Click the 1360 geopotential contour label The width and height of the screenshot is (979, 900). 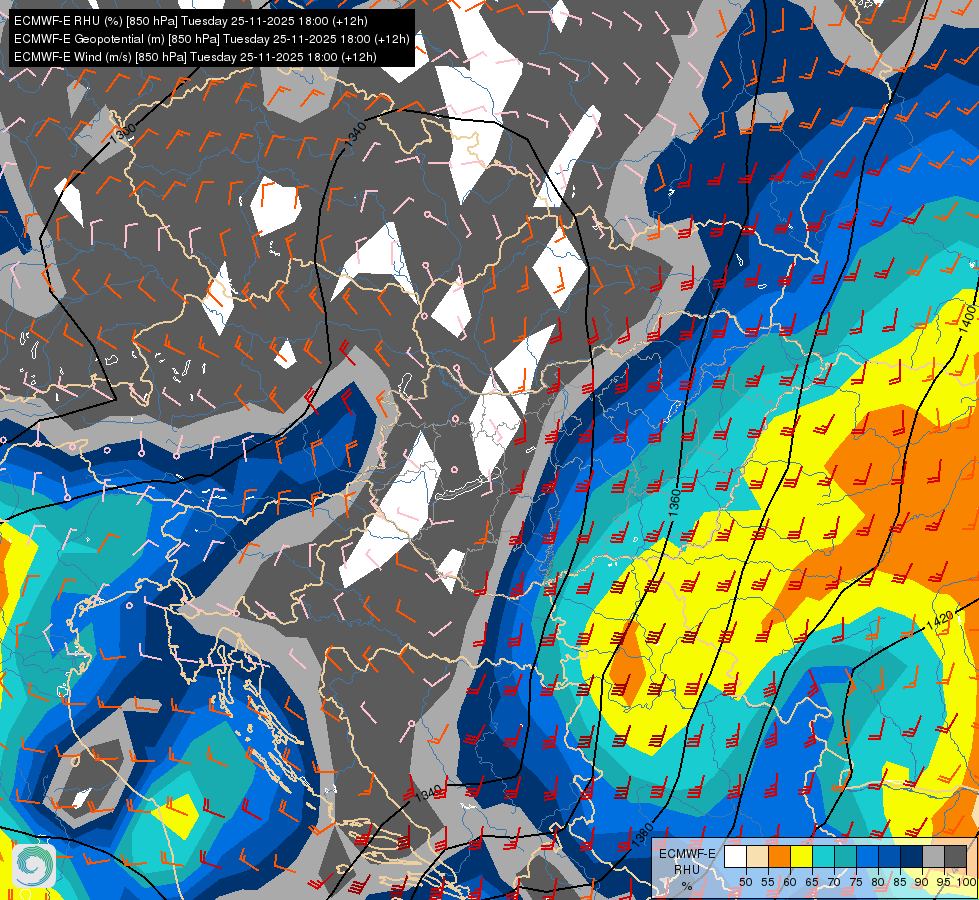pos(674,503)
